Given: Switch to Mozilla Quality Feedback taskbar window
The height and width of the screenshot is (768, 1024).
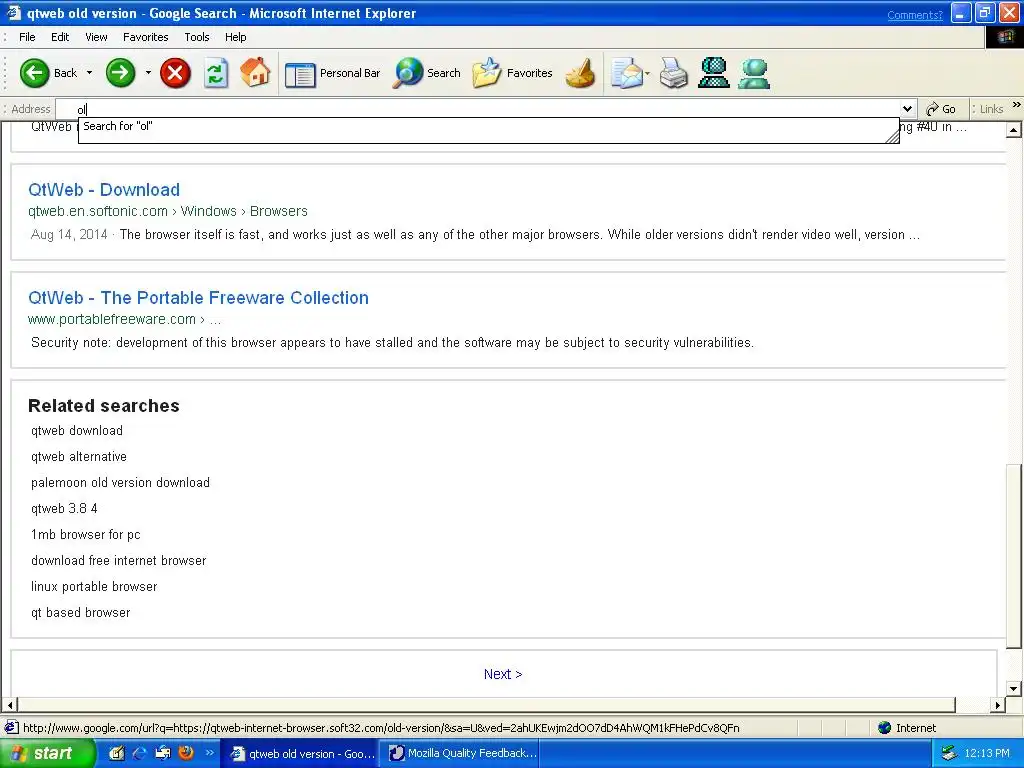Looking at the screenshot, I should (x=461, y=754).
